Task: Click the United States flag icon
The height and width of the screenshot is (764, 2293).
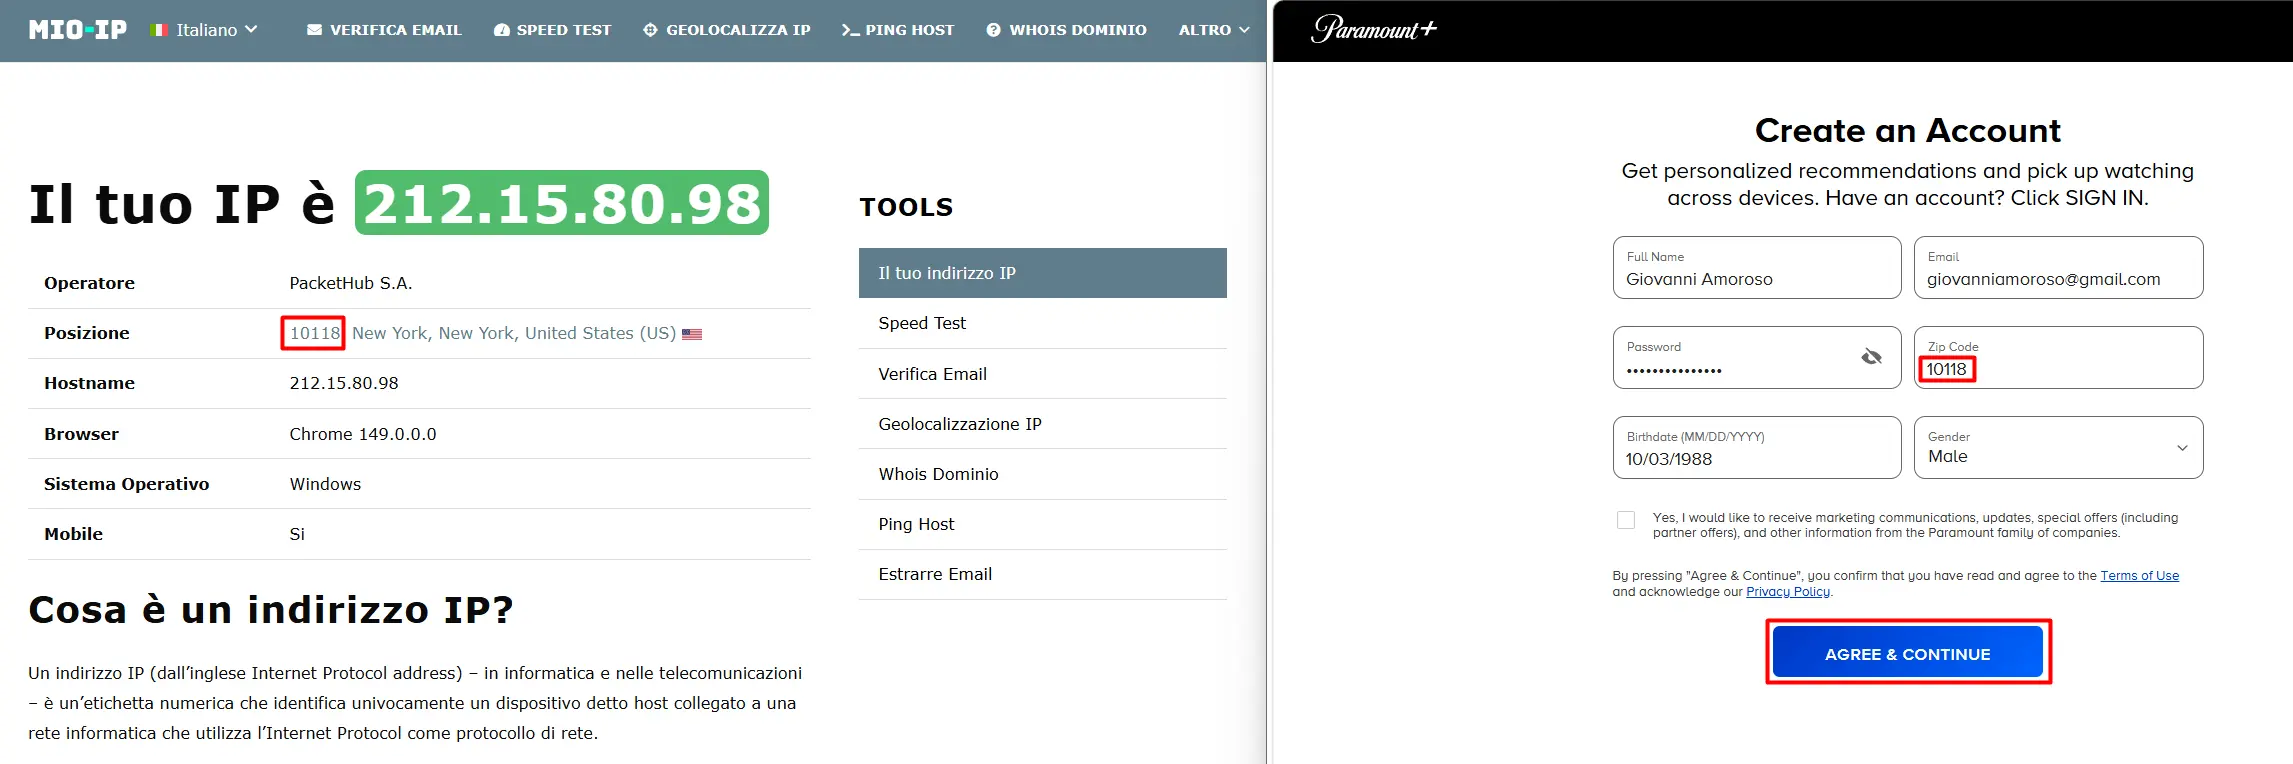Action: (x=692, y=334)
